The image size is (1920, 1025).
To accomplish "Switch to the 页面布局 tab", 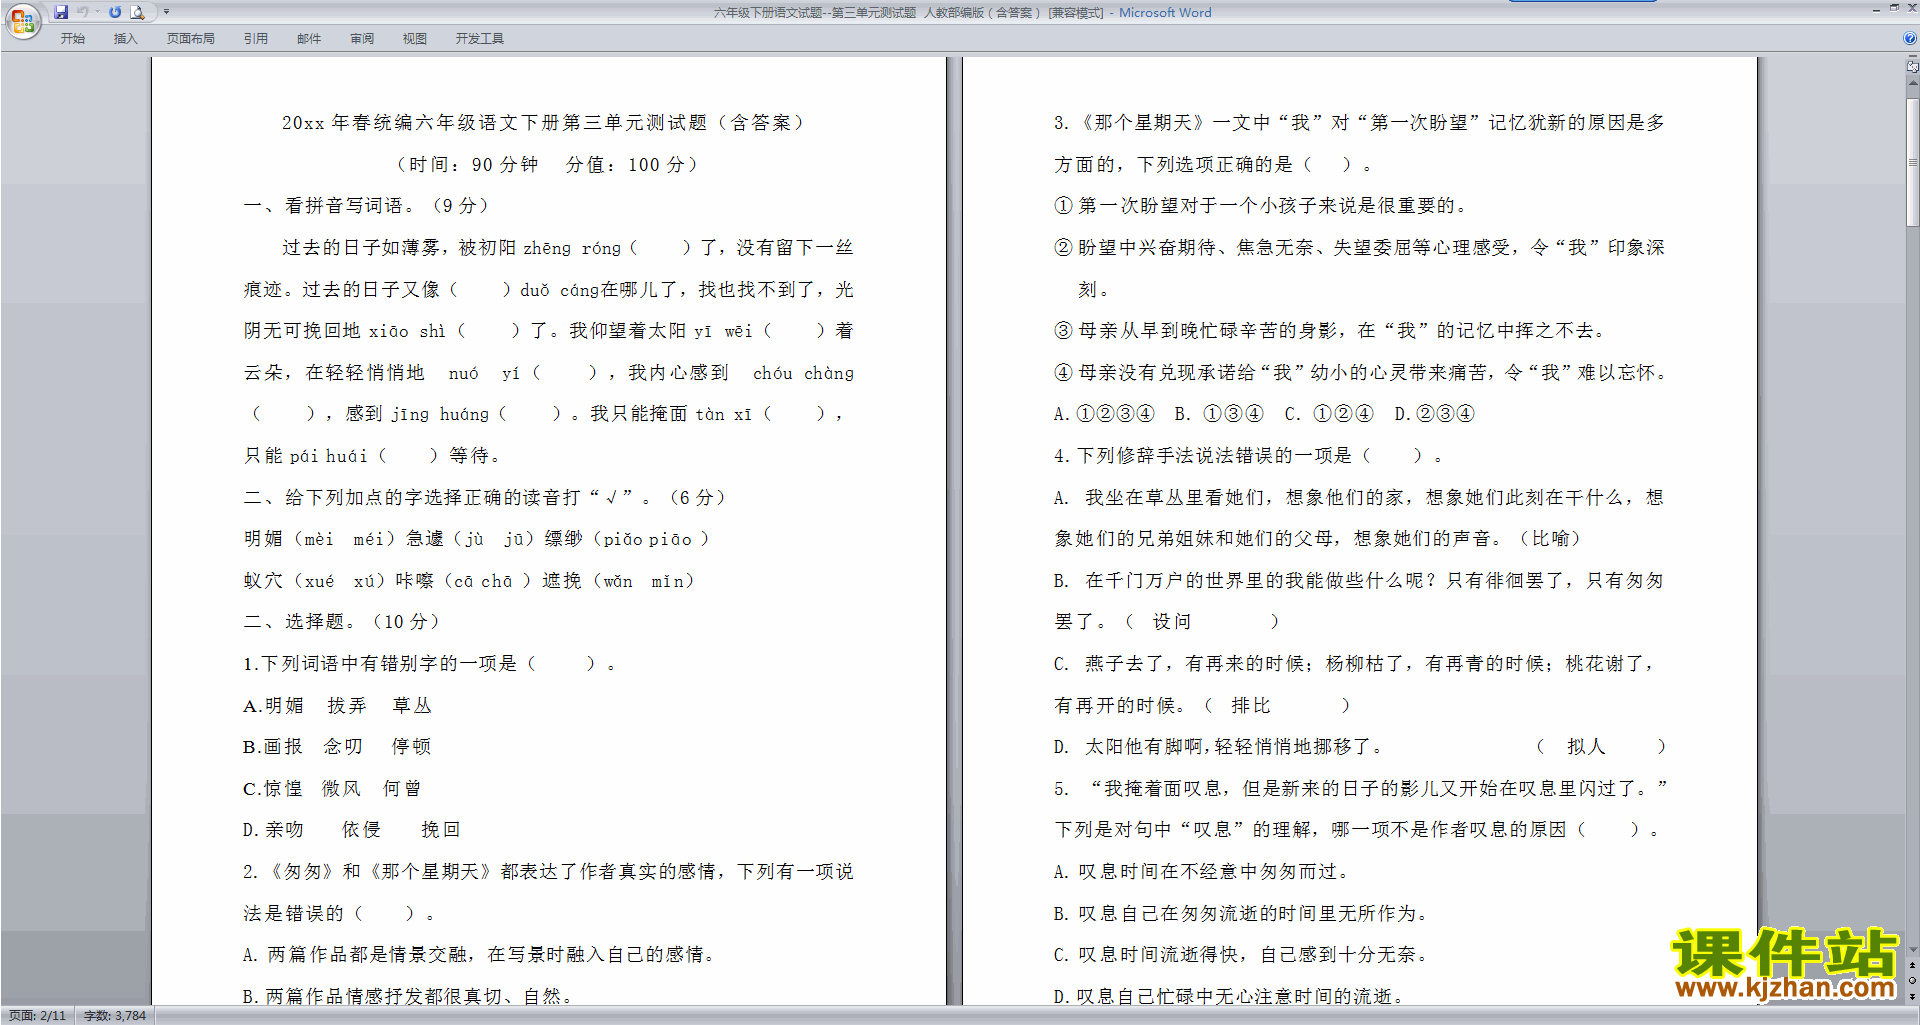I will [x=190, y=38].
